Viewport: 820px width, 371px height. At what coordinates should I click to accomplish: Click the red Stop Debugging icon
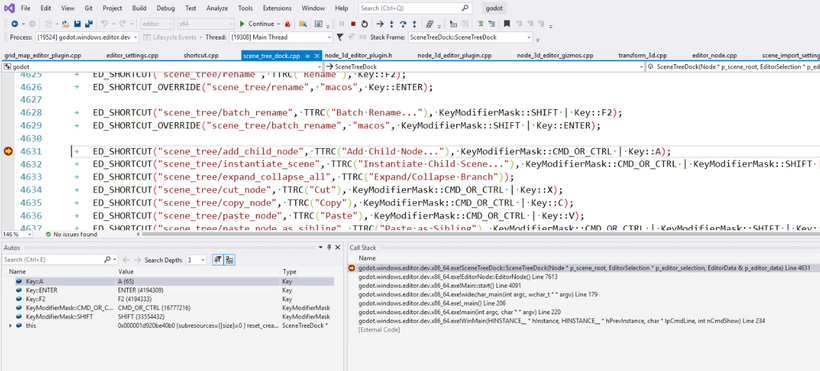pyautogui.click(x=353, y=24)
